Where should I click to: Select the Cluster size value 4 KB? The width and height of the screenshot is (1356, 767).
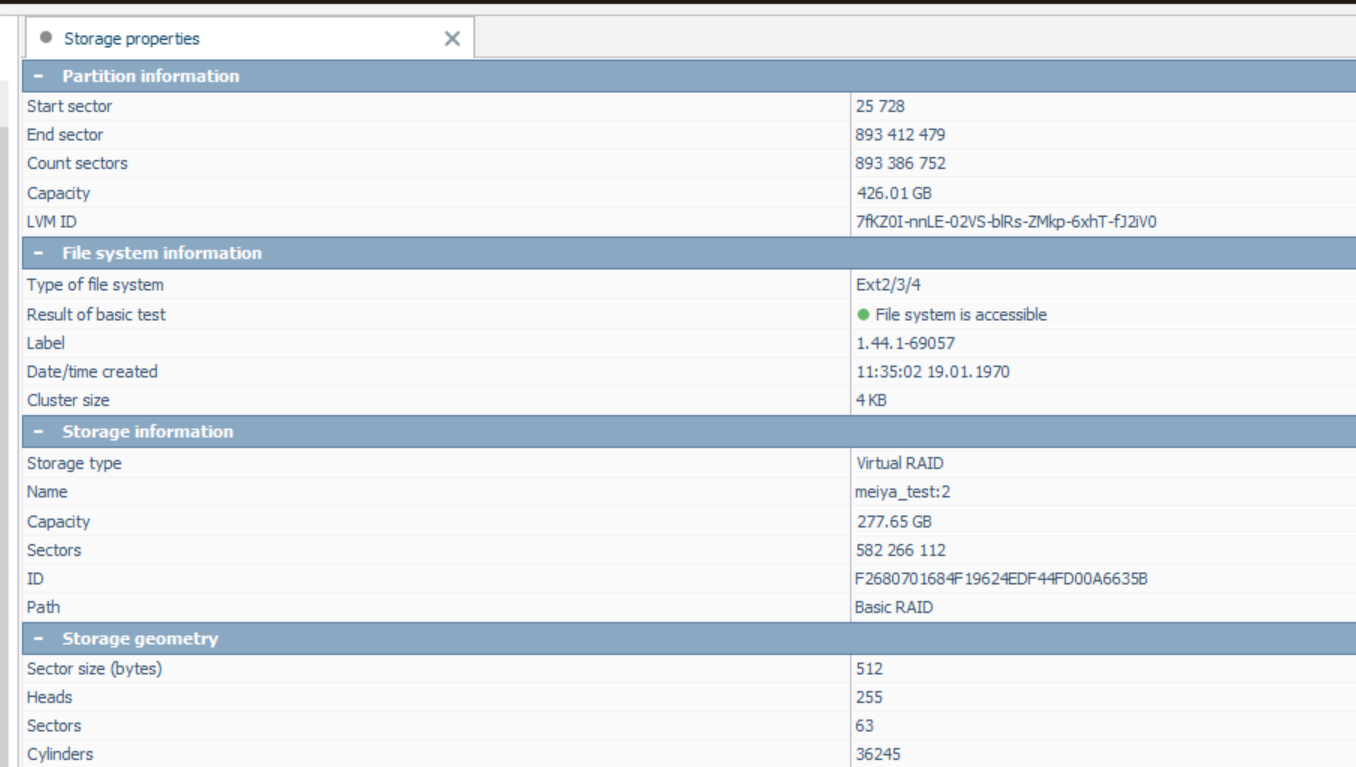click(871, 400)
